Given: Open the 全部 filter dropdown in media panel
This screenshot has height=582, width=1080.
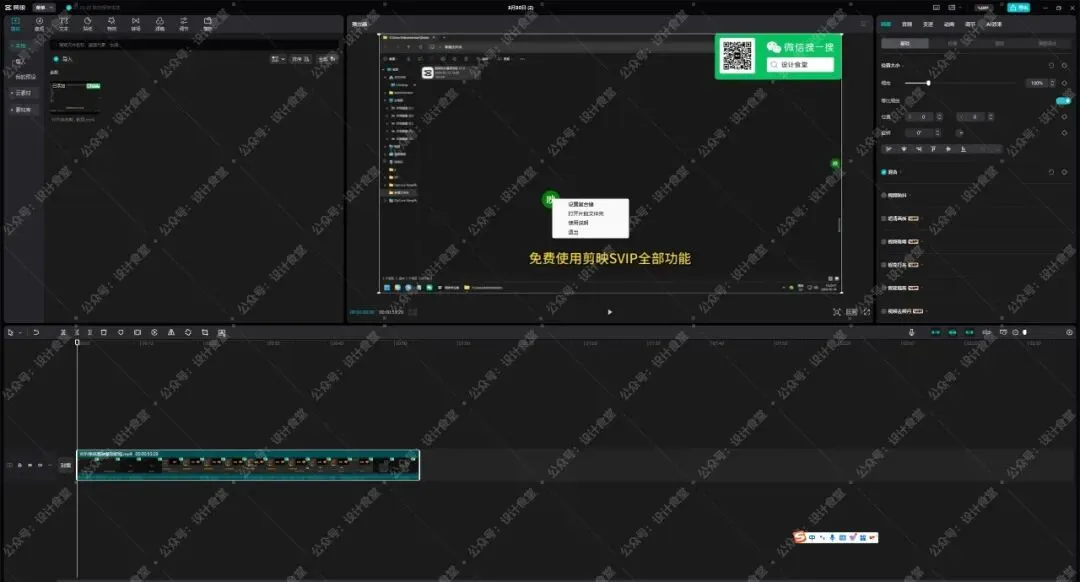Looking at the screenshot, I should [x=326, y=59].
